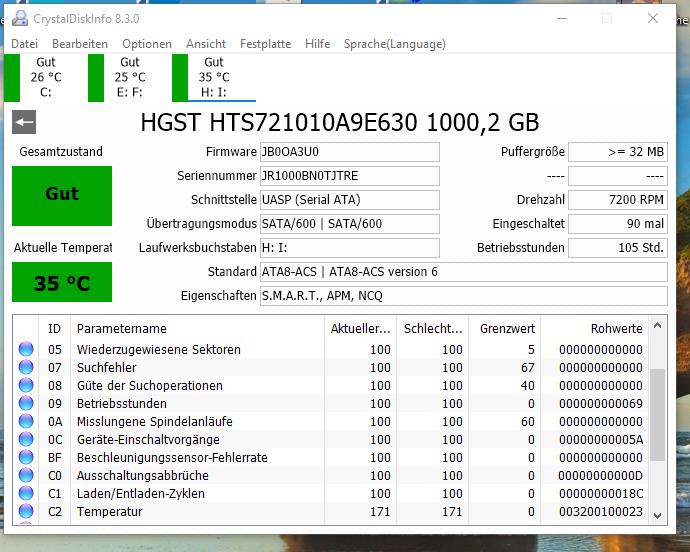The width and height of the screenshot is (690, 552).
Task: Open the Ansicht menu
Action: [x=206, y=44]
